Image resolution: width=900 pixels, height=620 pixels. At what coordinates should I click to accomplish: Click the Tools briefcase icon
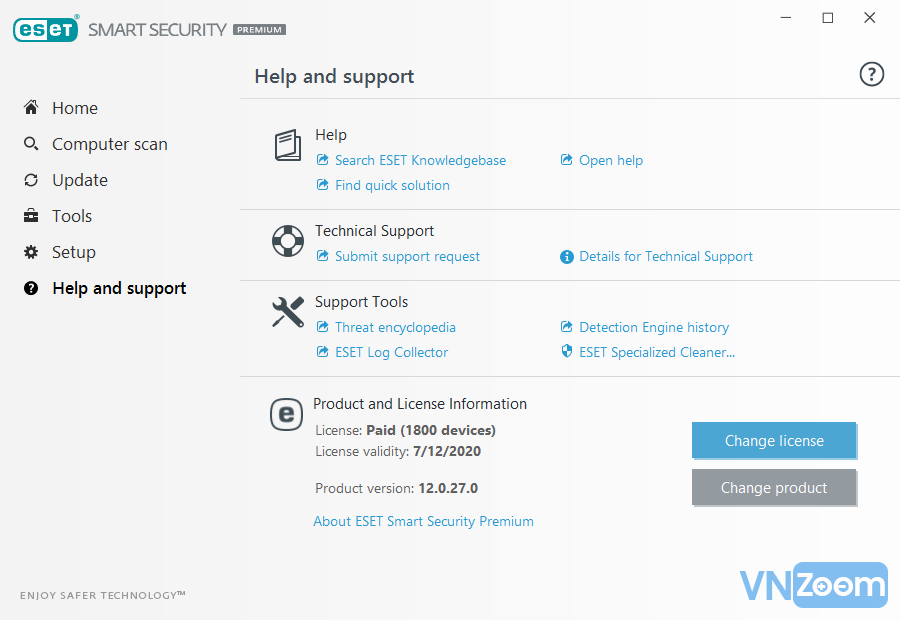point(31,216)
